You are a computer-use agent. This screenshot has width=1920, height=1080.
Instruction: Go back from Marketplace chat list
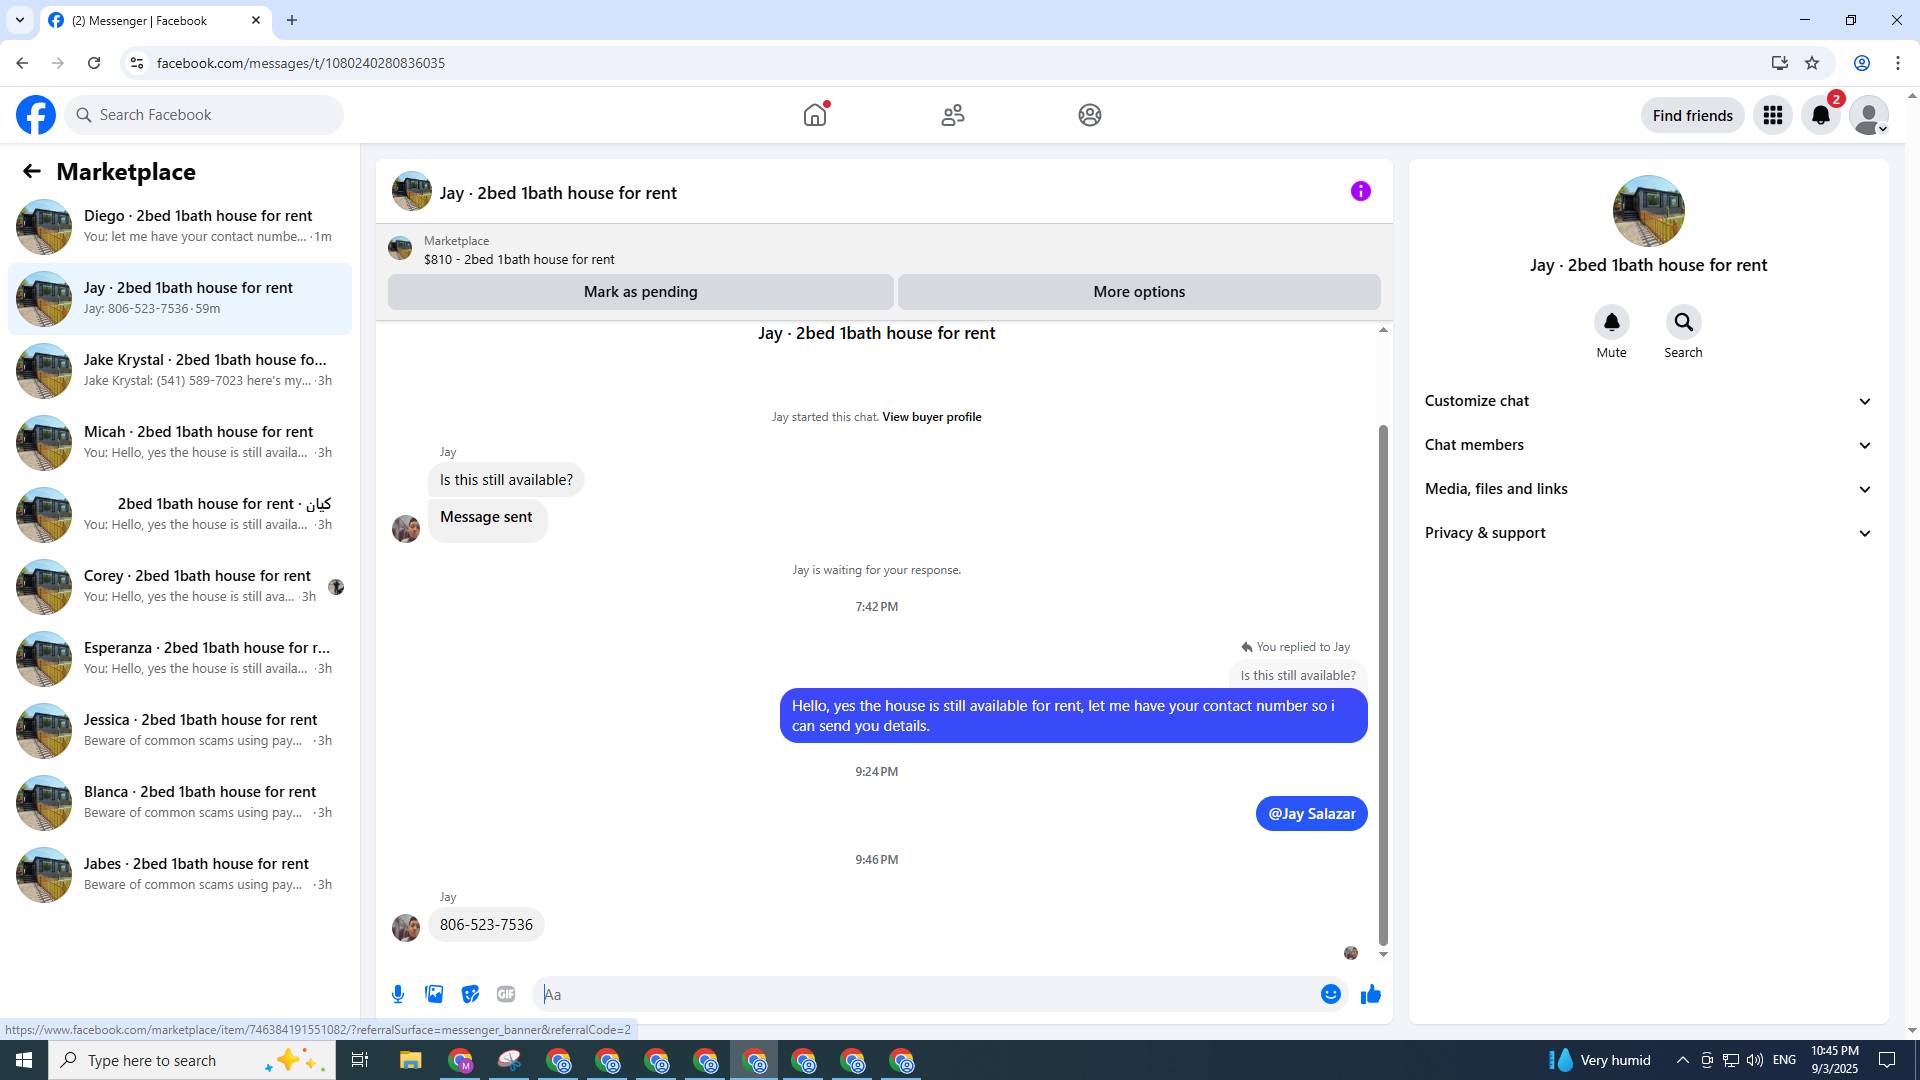32,171
